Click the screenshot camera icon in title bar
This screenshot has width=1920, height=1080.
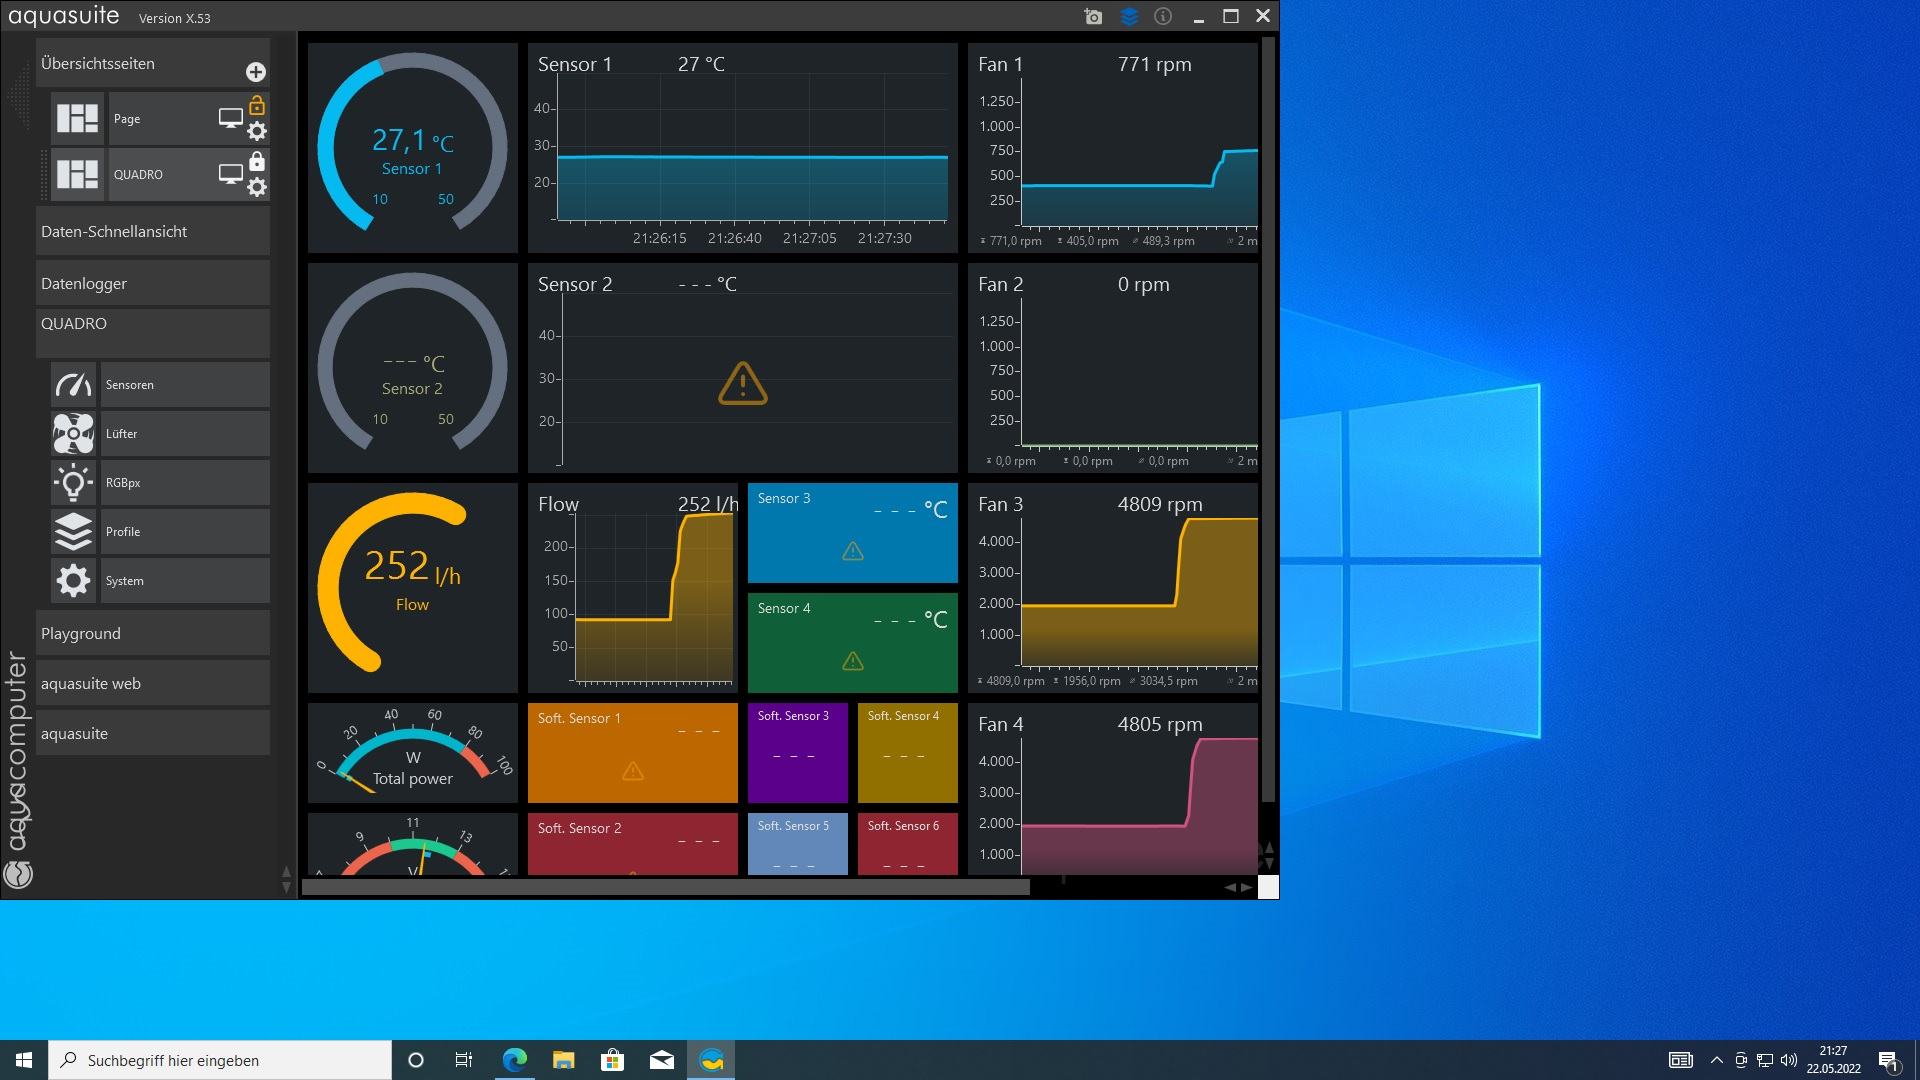tap(1093, 17)
